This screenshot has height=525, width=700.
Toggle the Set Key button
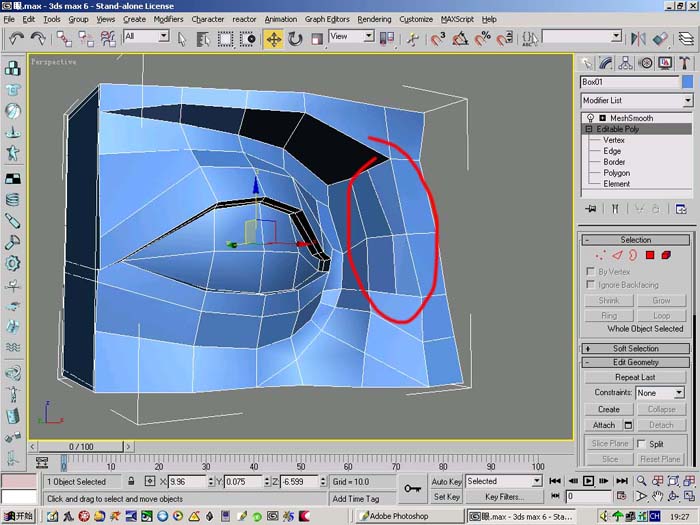coord(446,496)
